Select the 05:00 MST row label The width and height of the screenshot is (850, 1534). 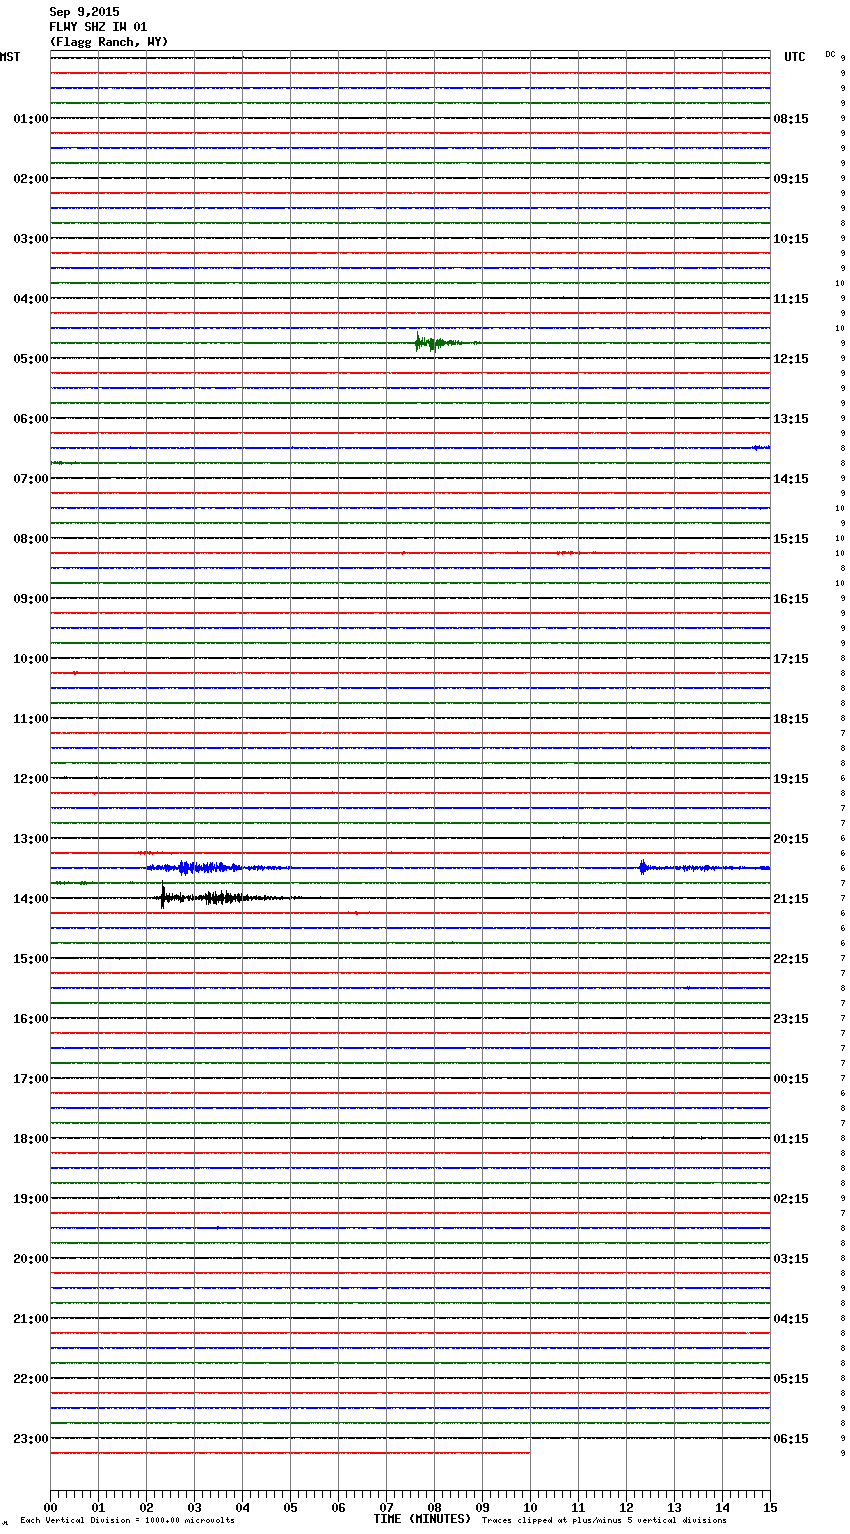[31, 359]
